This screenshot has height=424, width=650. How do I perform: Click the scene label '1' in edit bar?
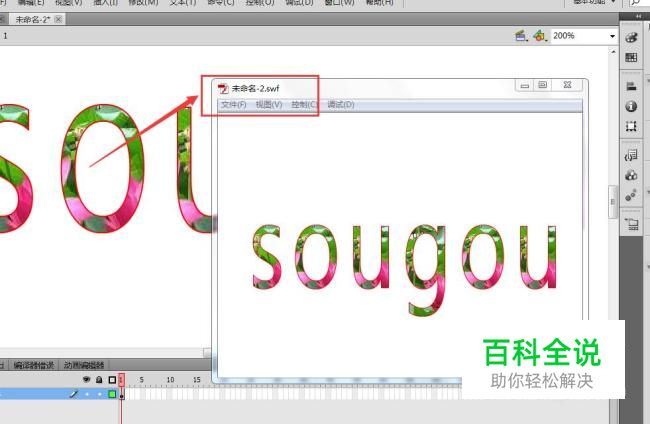(x=5, y=36)
